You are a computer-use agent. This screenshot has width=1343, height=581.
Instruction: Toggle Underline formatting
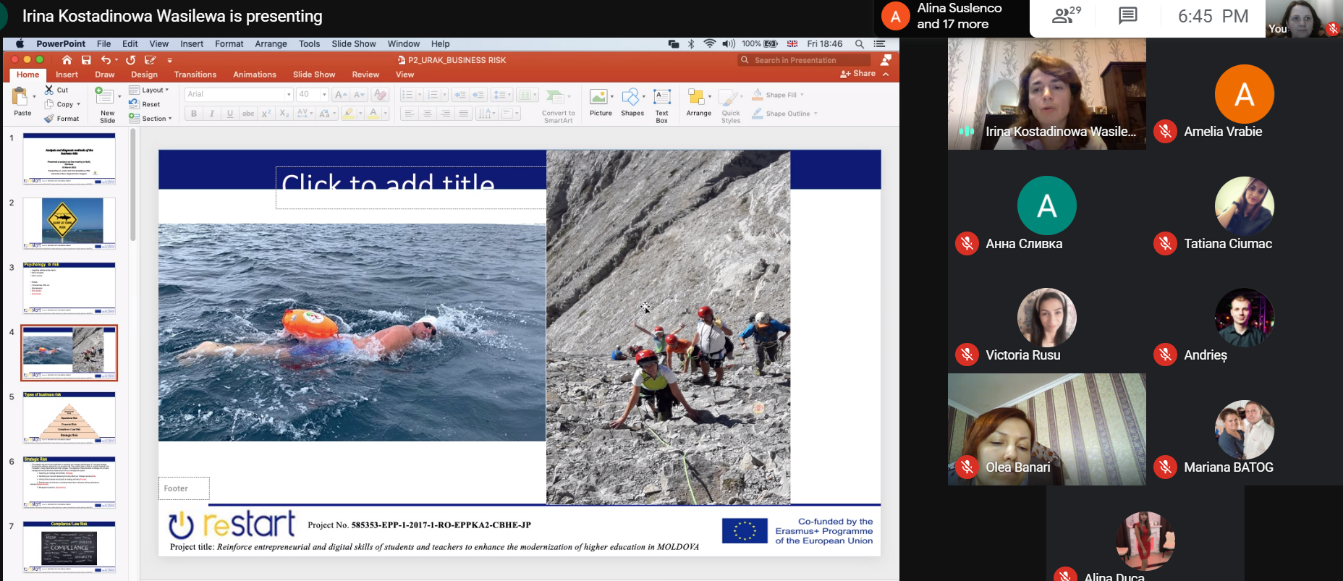pyautogui.click(x=230, y=114)
